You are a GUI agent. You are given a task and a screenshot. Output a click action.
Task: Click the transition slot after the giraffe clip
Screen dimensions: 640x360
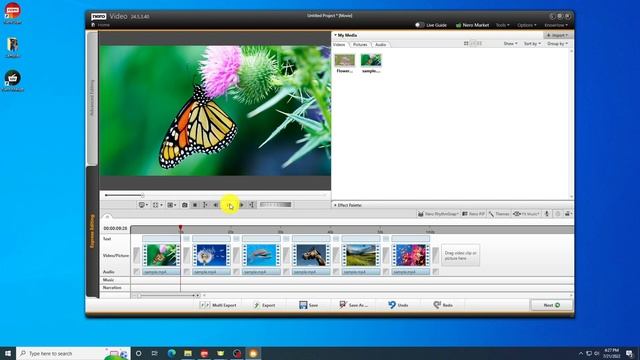336,256
